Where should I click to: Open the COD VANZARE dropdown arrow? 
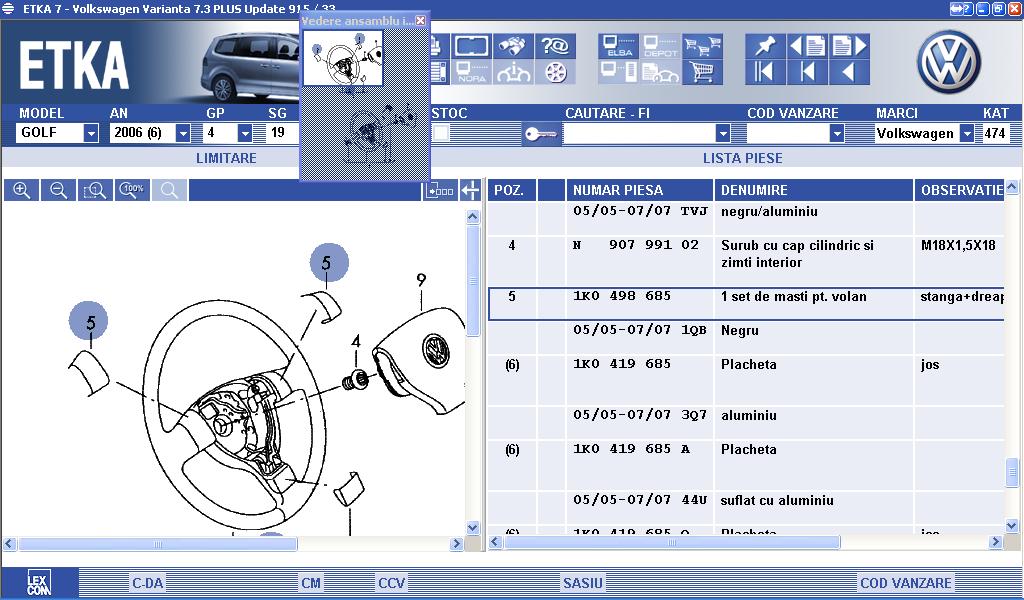tap(837, 133)
